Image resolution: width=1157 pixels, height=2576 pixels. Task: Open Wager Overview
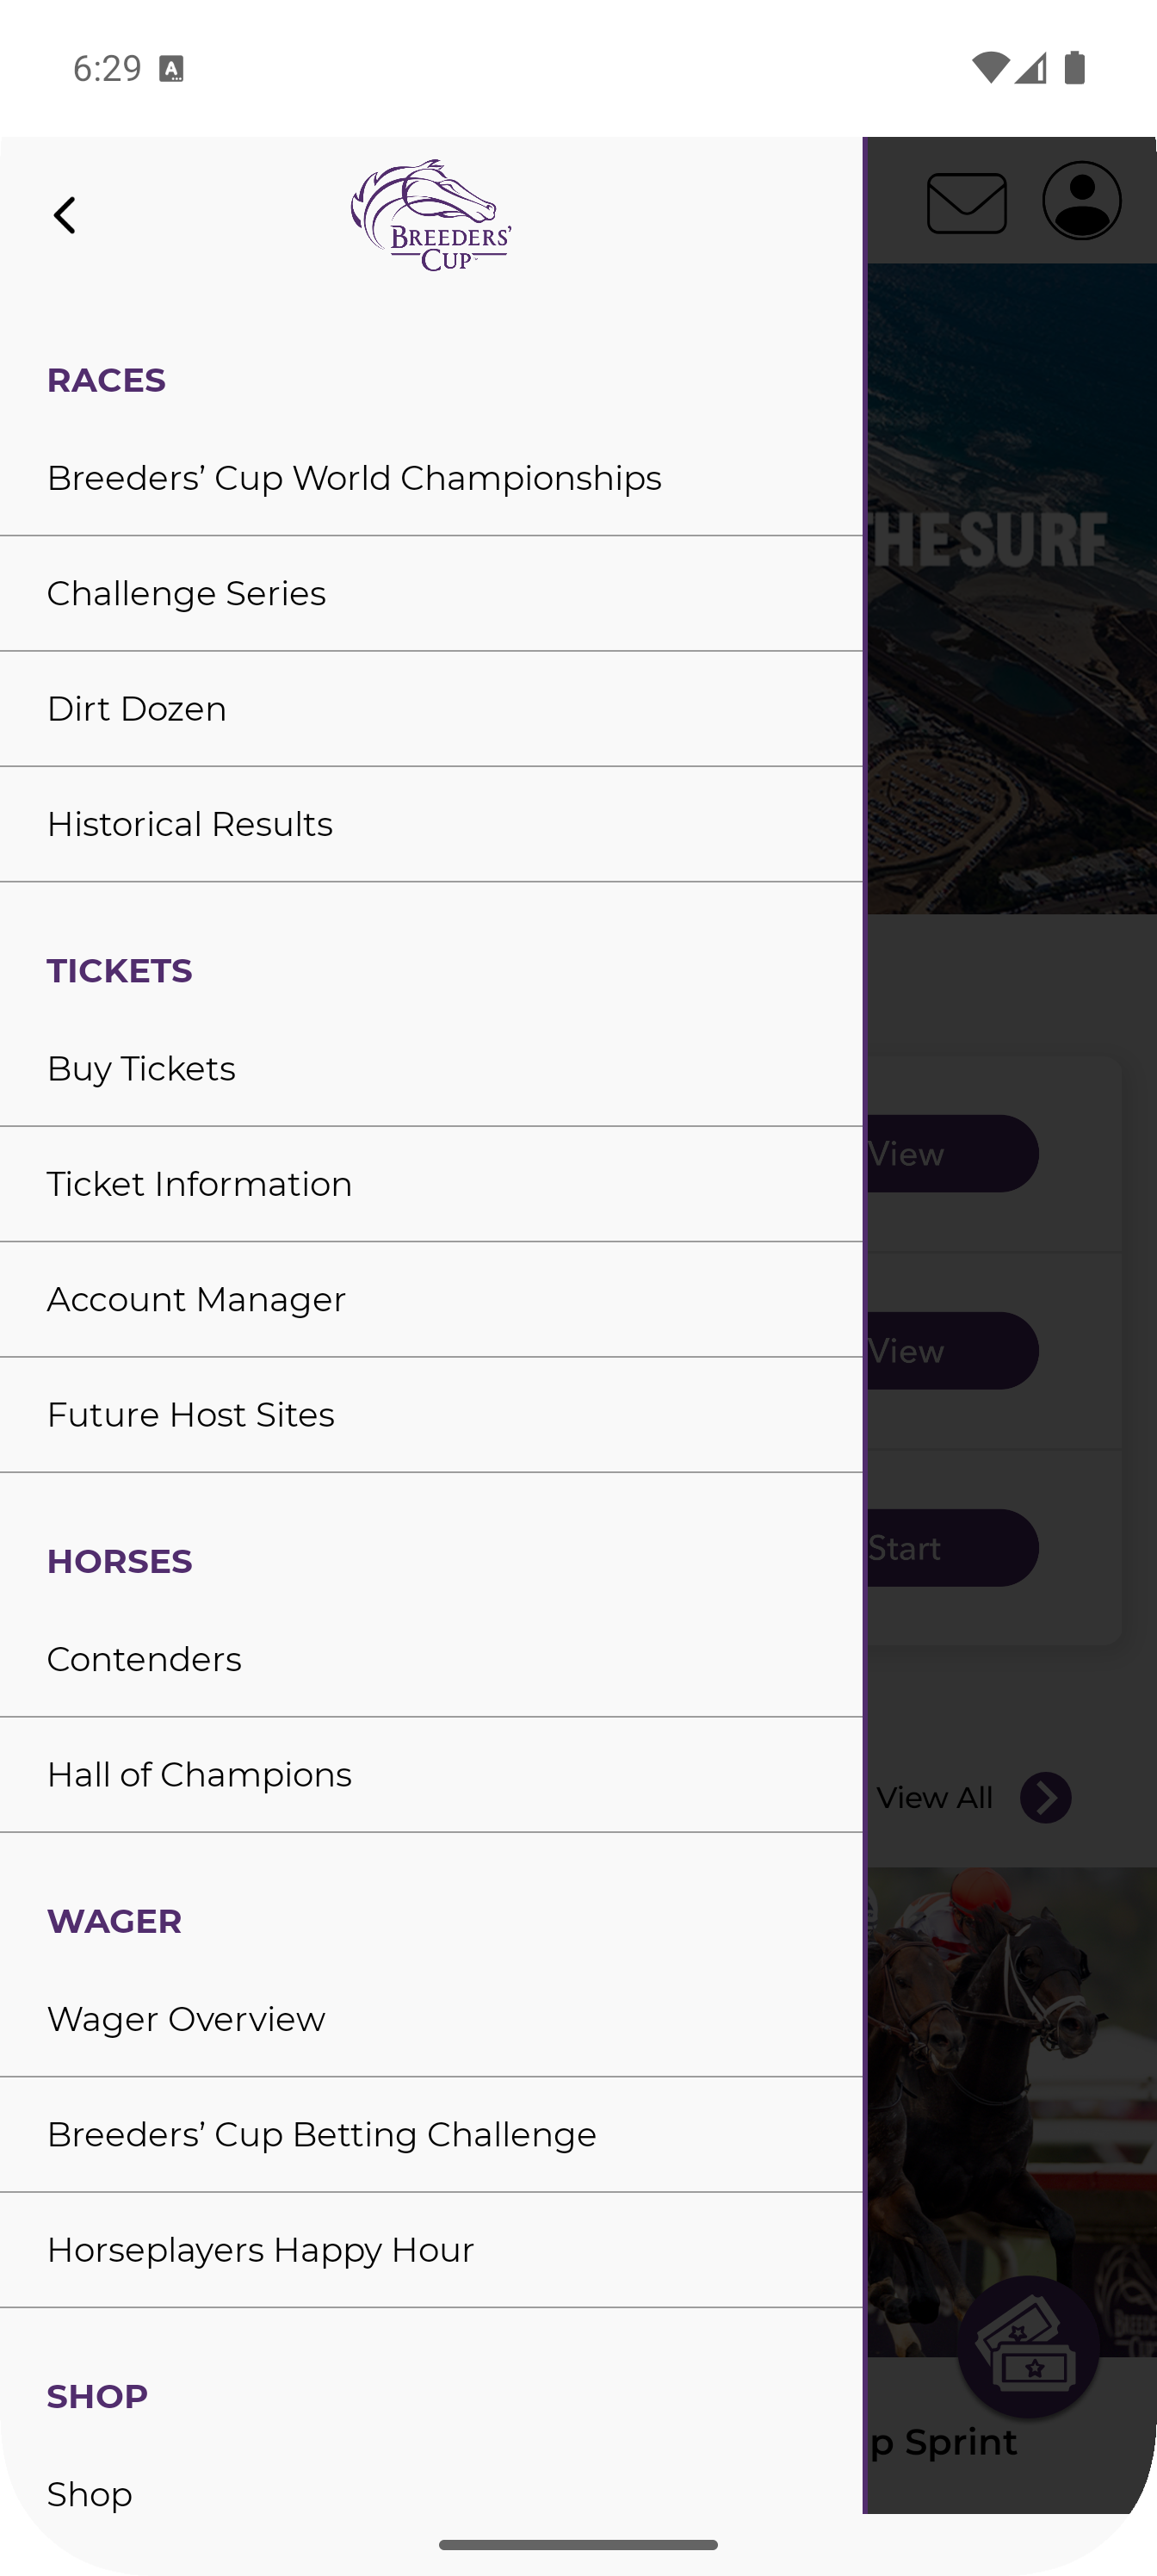point(187,2020)
